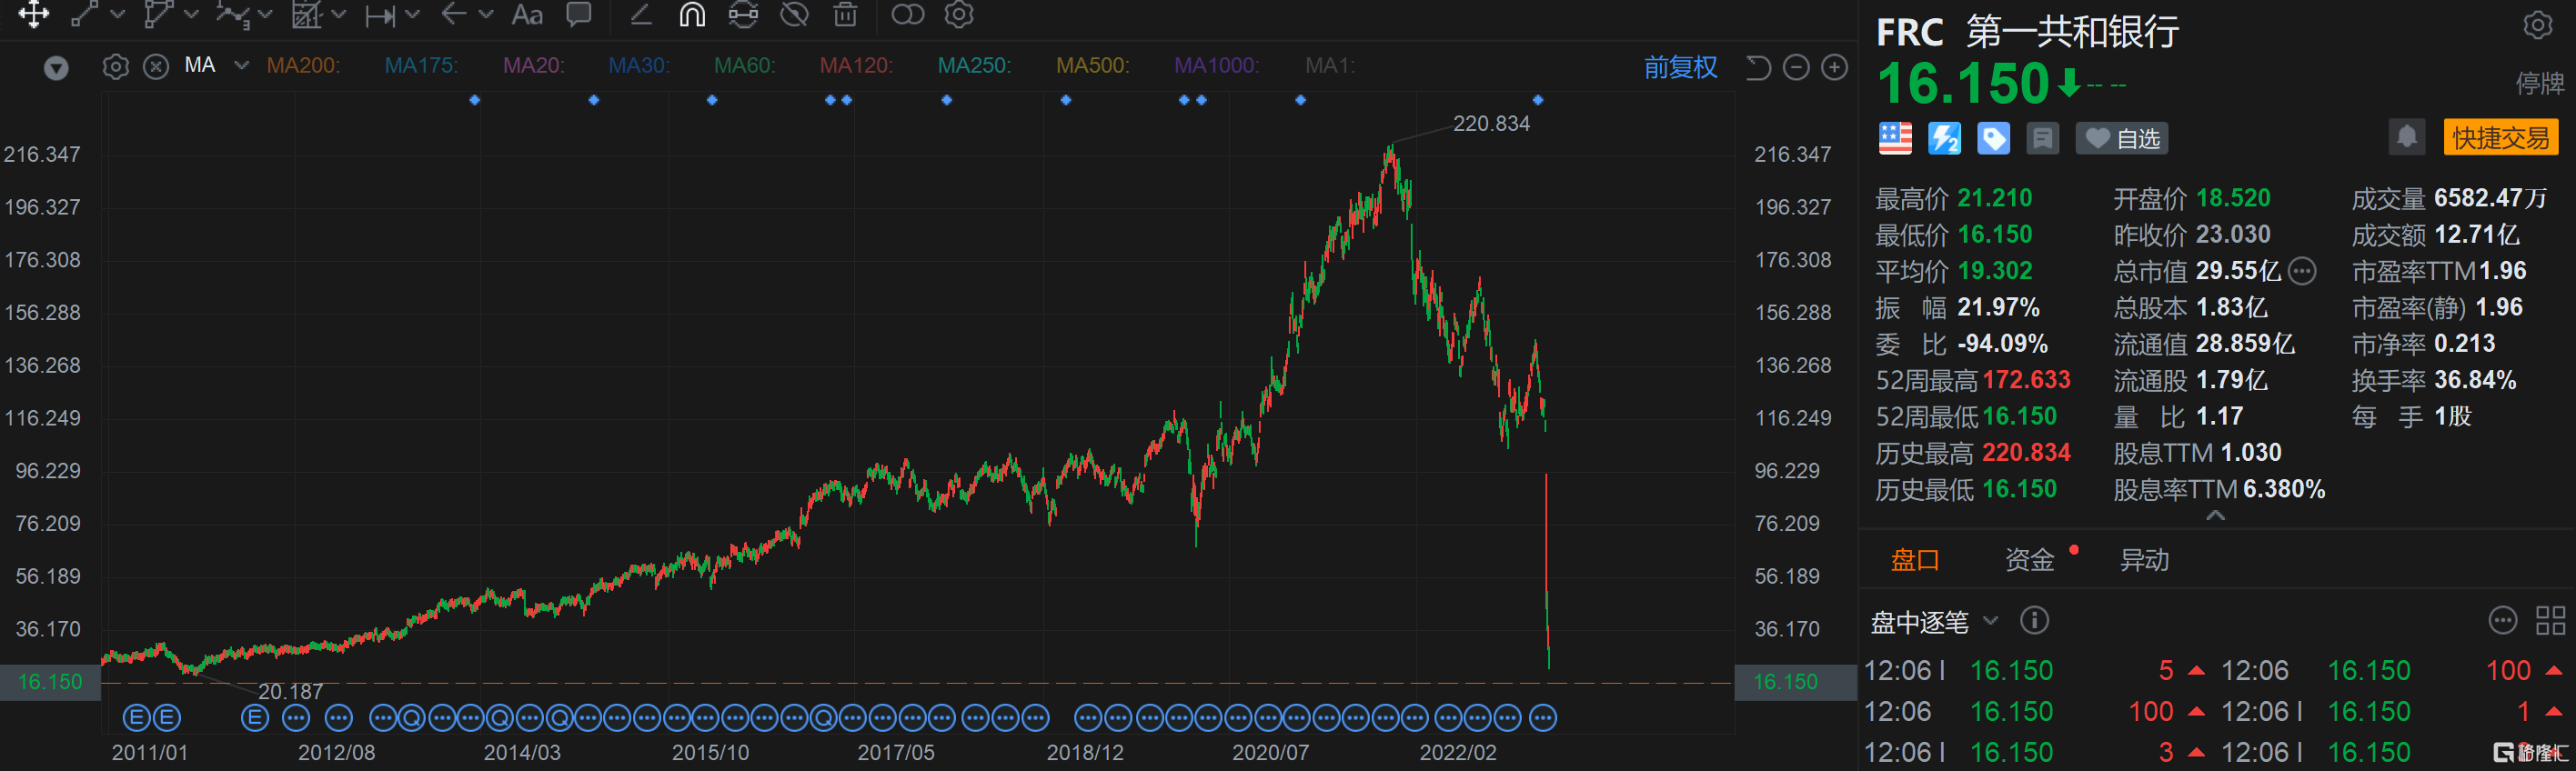Open polygon shape tool dropdown arrow
2576x771 pixels.
click(x=191, y=14)
